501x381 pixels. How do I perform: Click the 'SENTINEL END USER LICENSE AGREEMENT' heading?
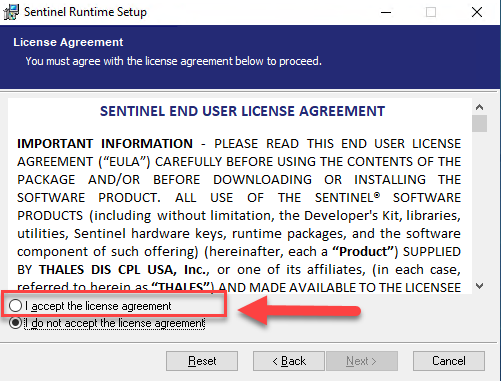pyautogui.click(x=242, y=111)
